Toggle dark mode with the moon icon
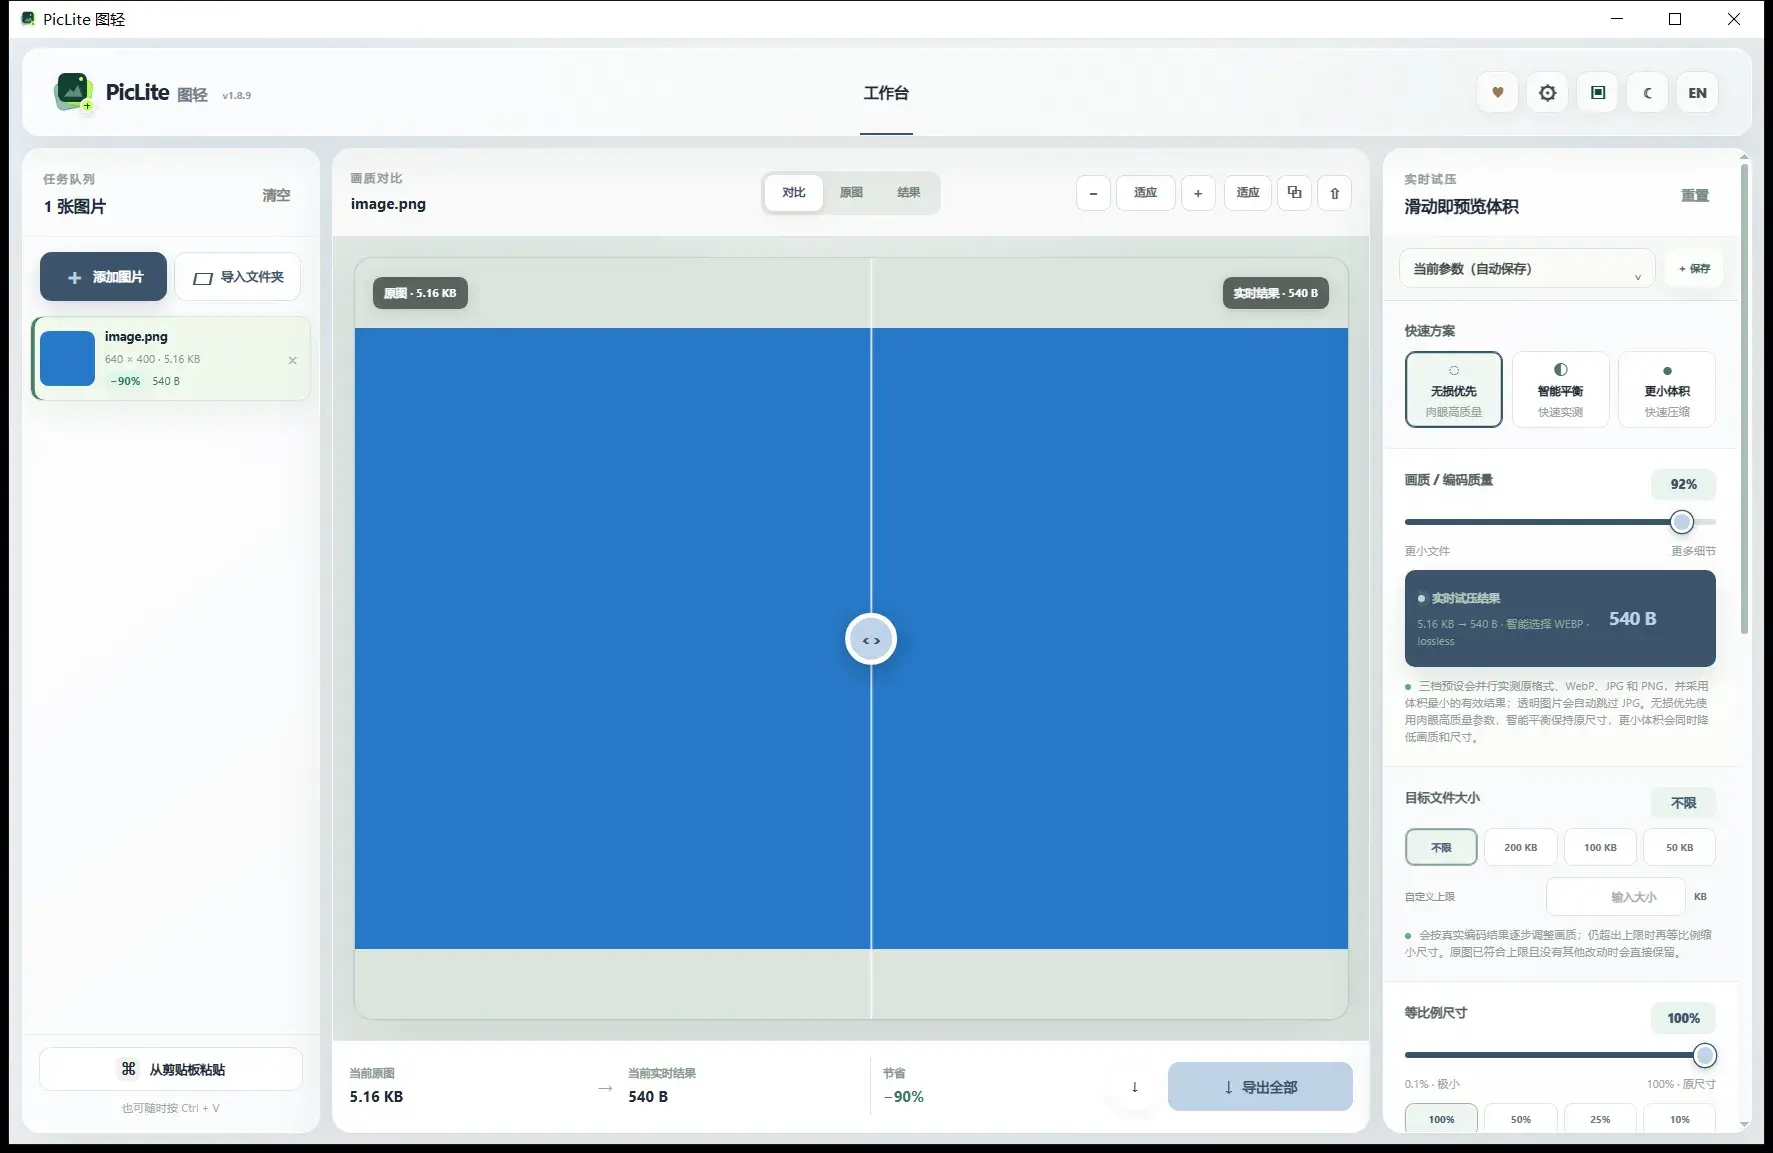1773x1153 pixels. pos(1647,93)
